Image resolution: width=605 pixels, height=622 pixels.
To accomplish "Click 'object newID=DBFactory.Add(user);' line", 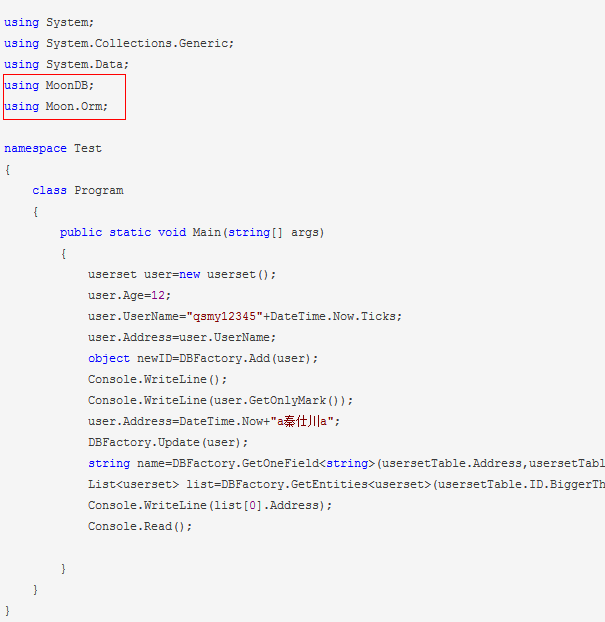I will 203,359.
